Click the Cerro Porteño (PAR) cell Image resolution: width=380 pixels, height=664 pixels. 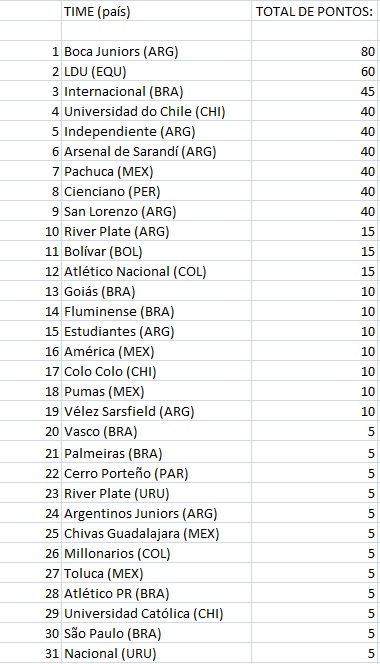156,473
